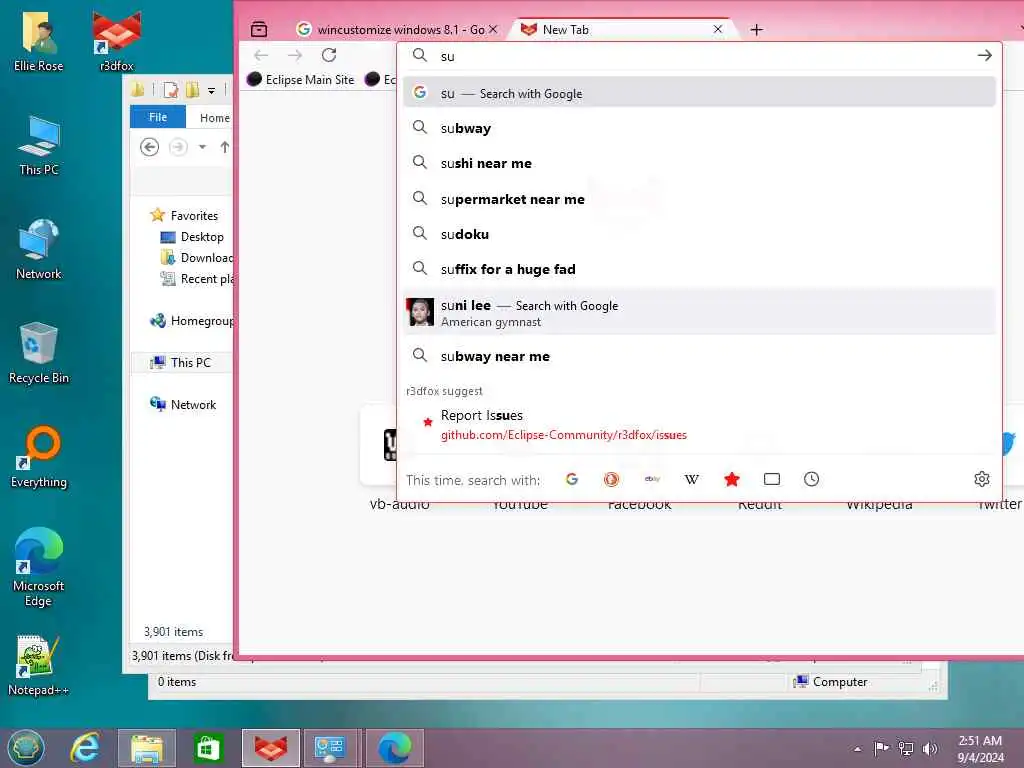Select the Notepad++ desktop shortcut

39,665
